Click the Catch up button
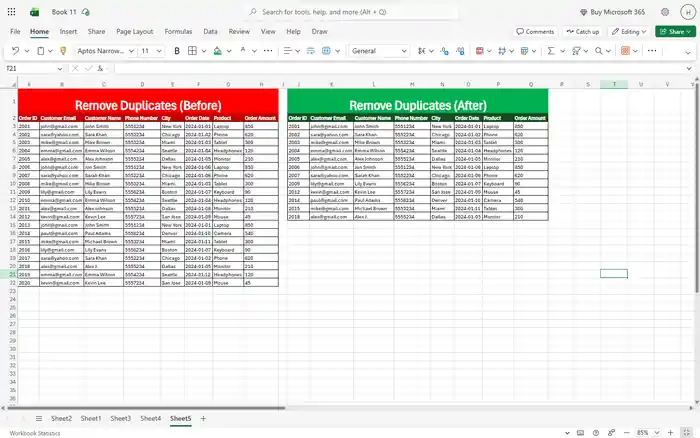Image resolution: width=700 pixels, height=438 pixels. (x=583, y=32)
